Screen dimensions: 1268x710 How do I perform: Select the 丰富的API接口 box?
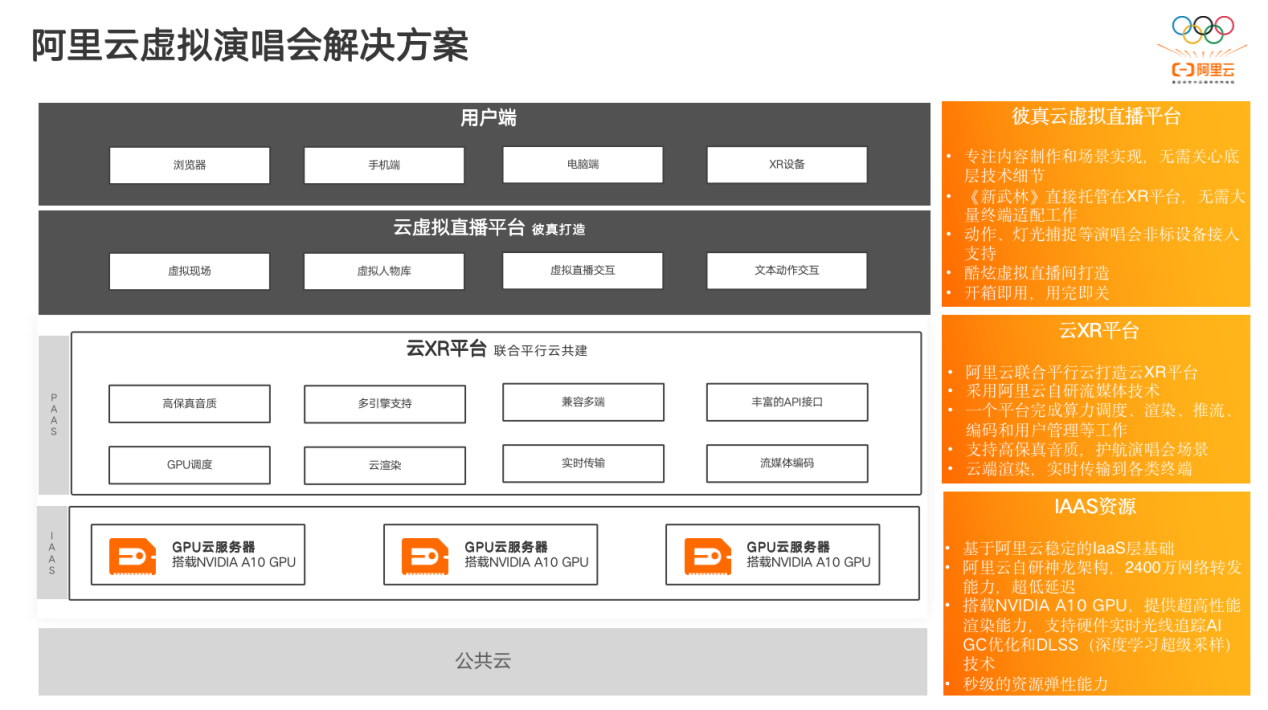coord(787,402)
